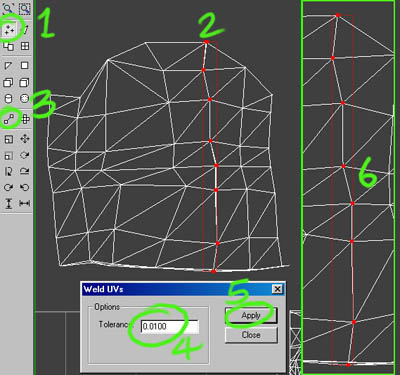Select the four-arrow move tool
Viewport: 400px width, 375px height.
(x=25, y=139)
